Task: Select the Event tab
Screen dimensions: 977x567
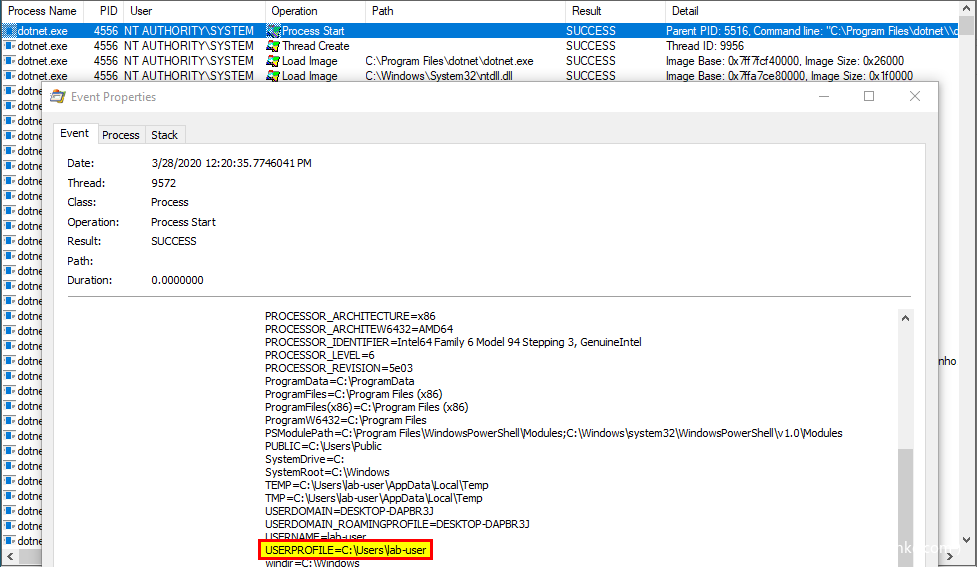Action: [75, 134]
